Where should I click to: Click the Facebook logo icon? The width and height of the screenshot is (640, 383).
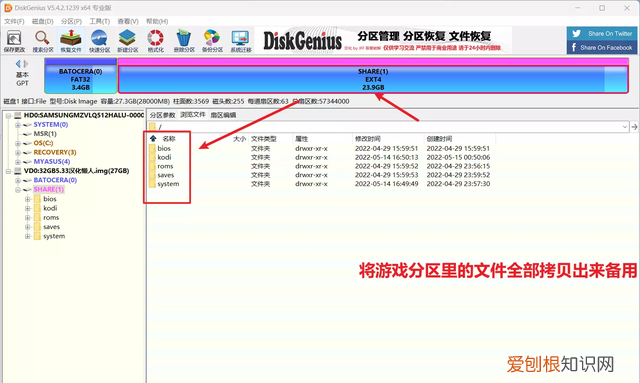point(574,47)
